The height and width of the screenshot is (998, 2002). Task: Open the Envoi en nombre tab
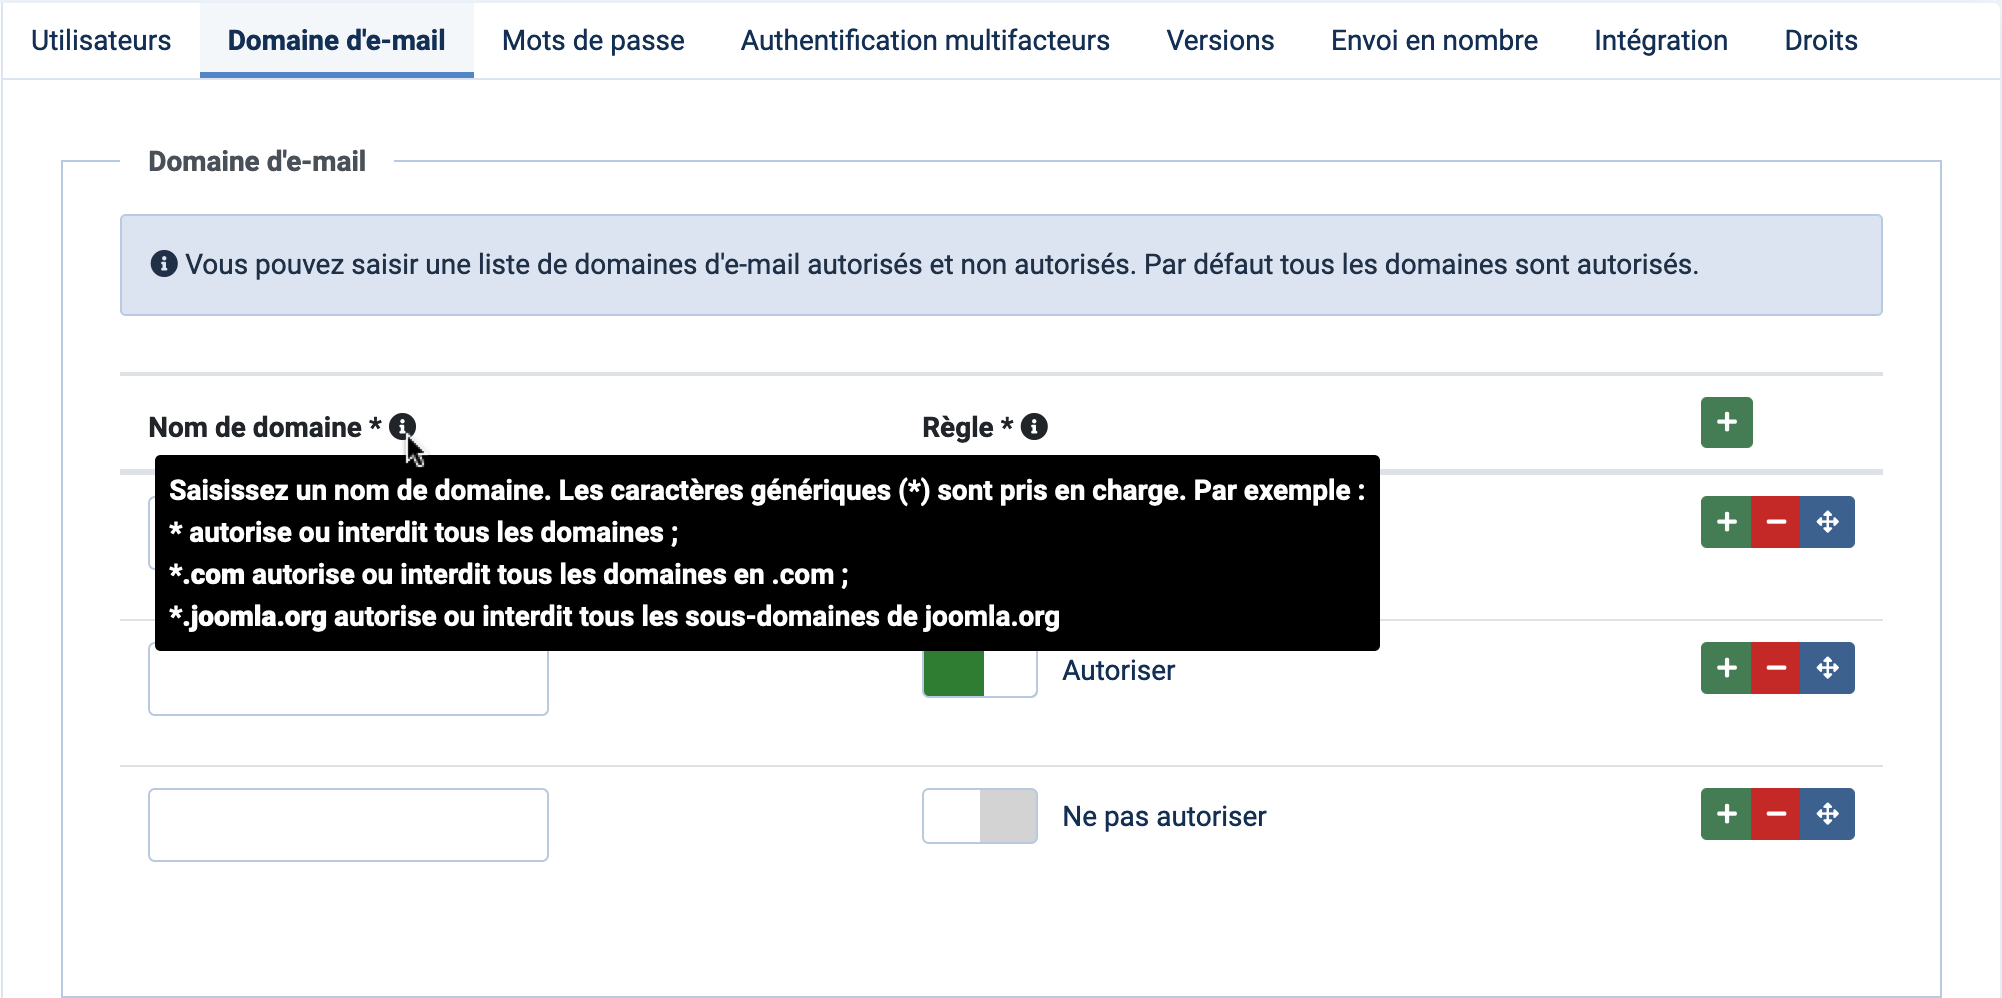[x=1434, y=40]
